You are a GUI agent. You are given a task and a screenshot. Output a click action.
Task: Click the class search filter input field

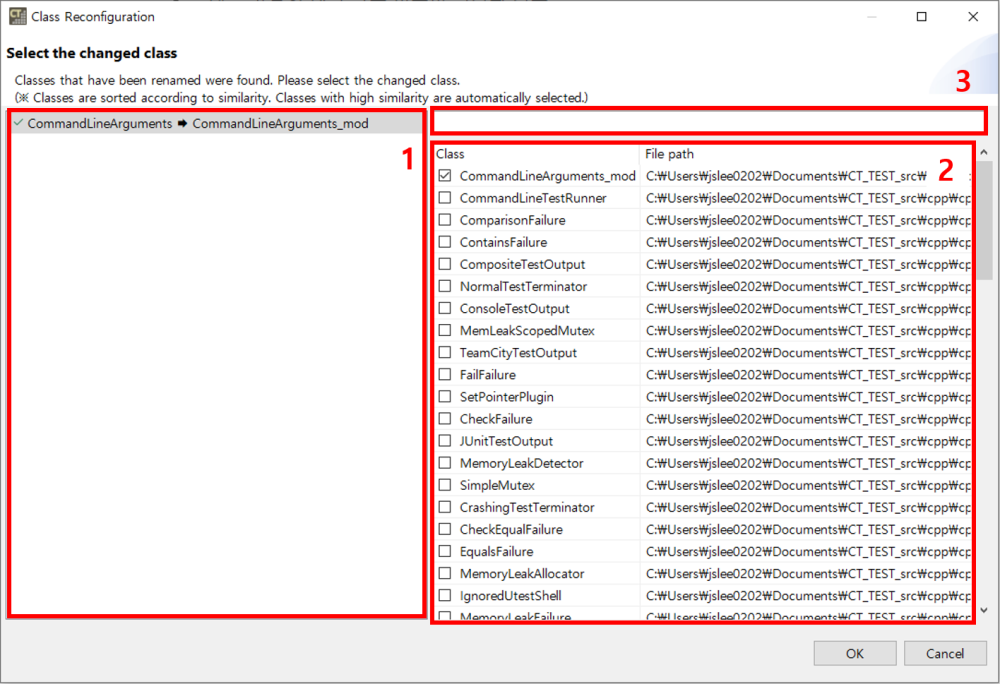[709, 120]
